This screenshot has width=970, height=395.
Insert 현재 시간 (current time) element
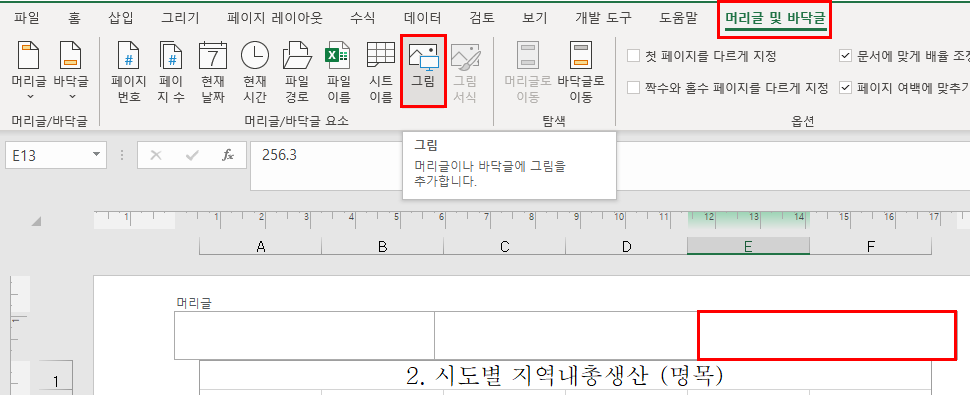pyautogui.click(x=255, y=71)
